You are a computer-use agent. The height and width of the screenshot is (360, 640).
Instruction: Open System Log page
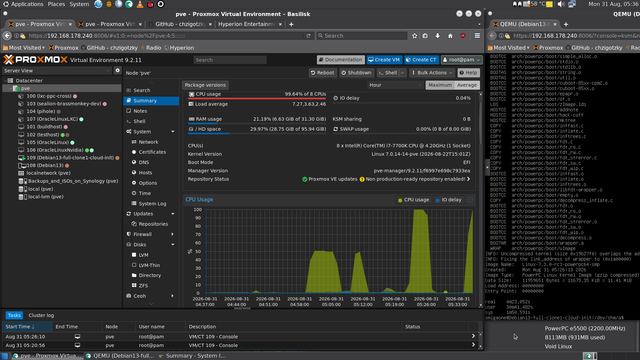coord(152,203)
